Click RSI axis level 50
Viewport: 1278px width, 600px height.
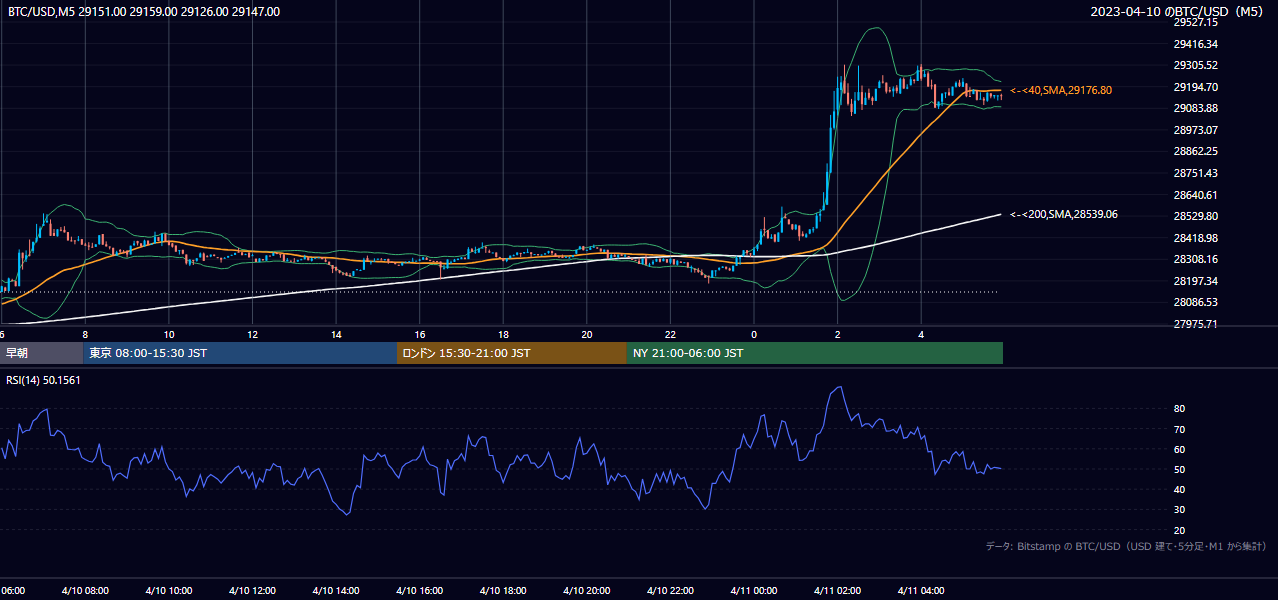click(1180, 470)
